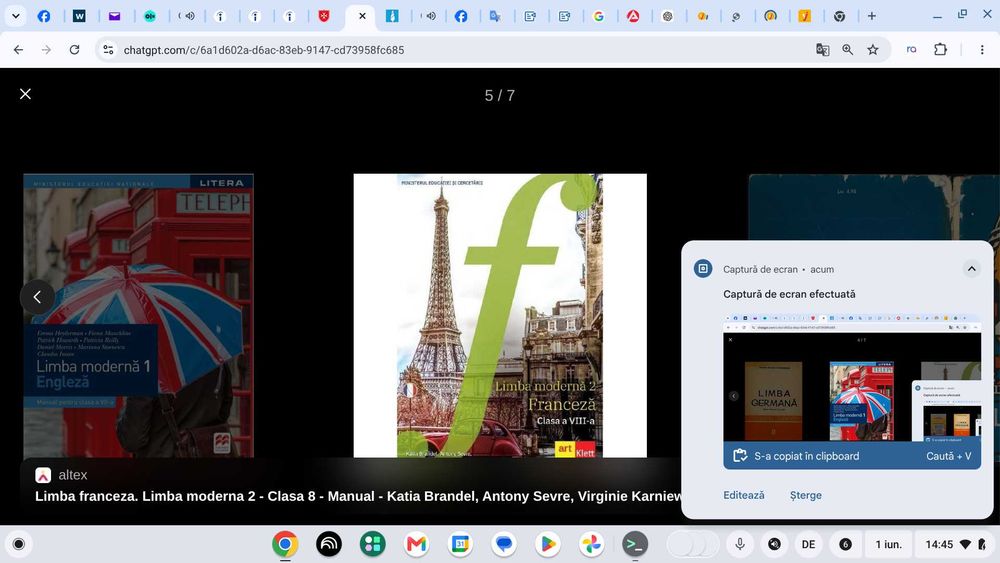Go forward in browser history

[x=46, y=50]
